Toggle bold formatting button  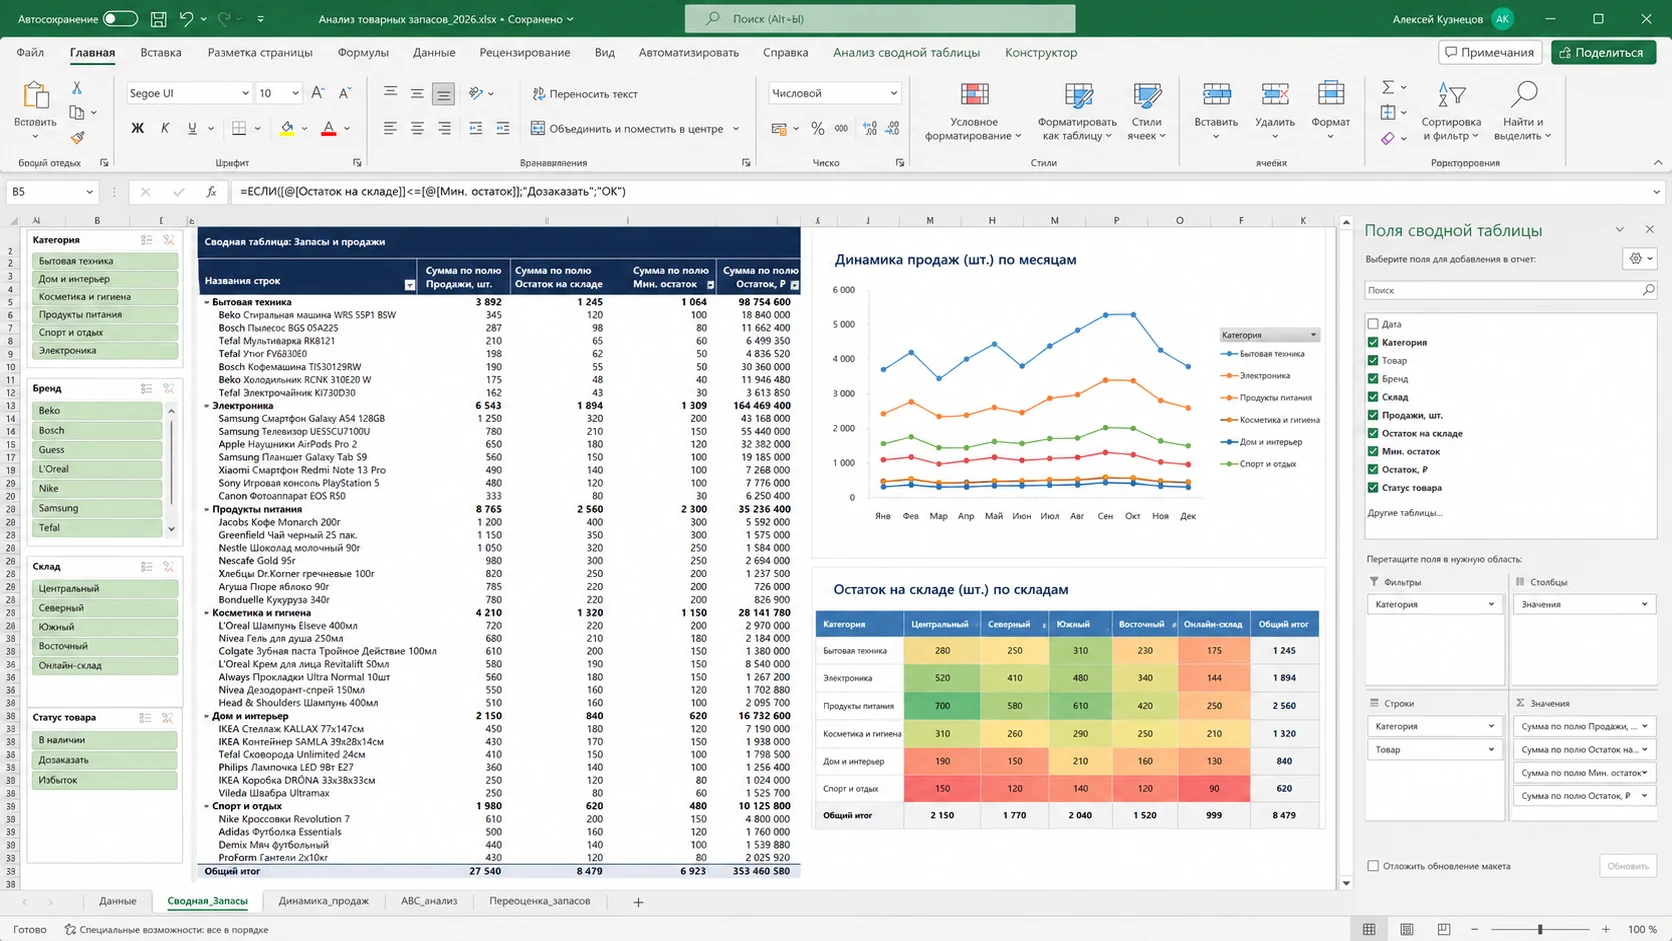pos(137,128)
